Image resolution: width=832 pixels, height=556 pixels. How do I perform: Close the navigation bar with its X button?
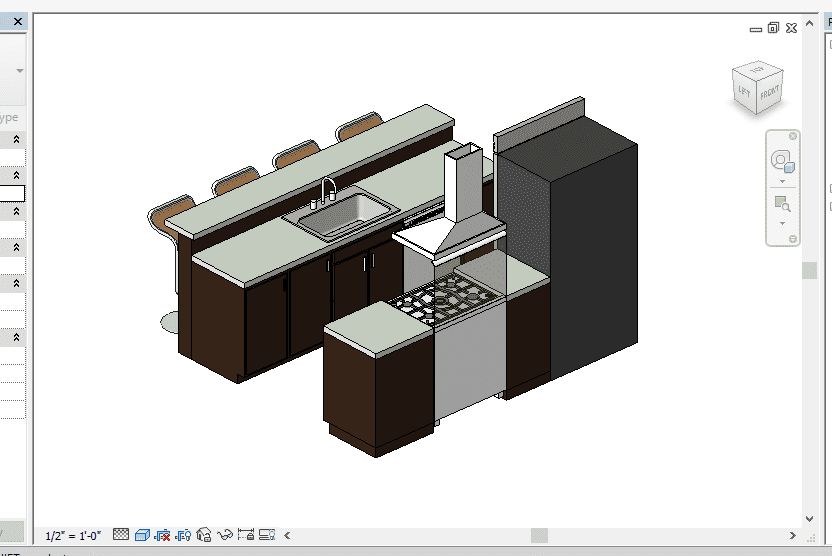point(793,136)
